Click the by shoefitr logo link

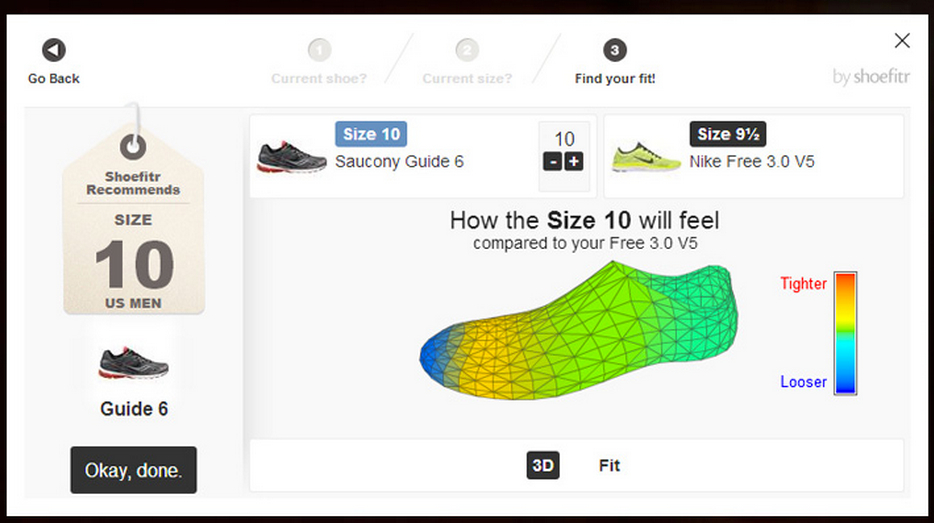871,78
